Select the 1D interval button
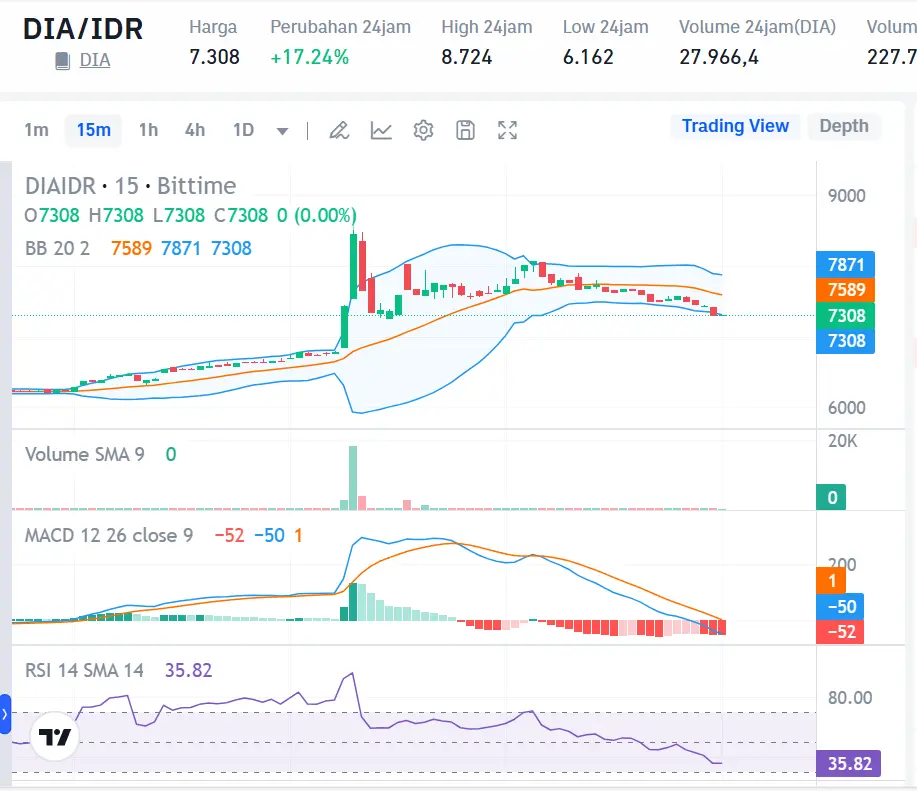Screen dimensions: 917x791 [x=242, y=130]
